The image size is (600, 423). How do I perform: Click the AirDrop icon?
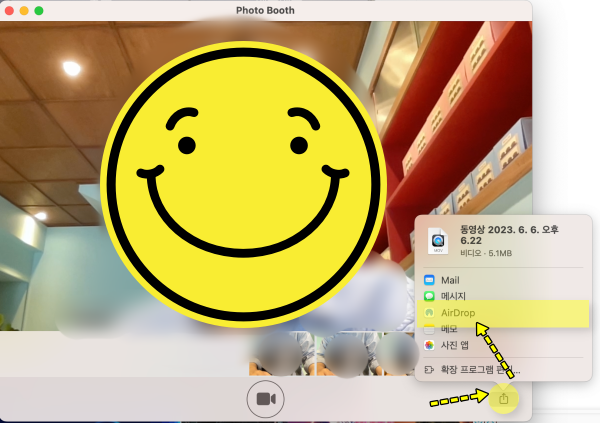point(429,313)
